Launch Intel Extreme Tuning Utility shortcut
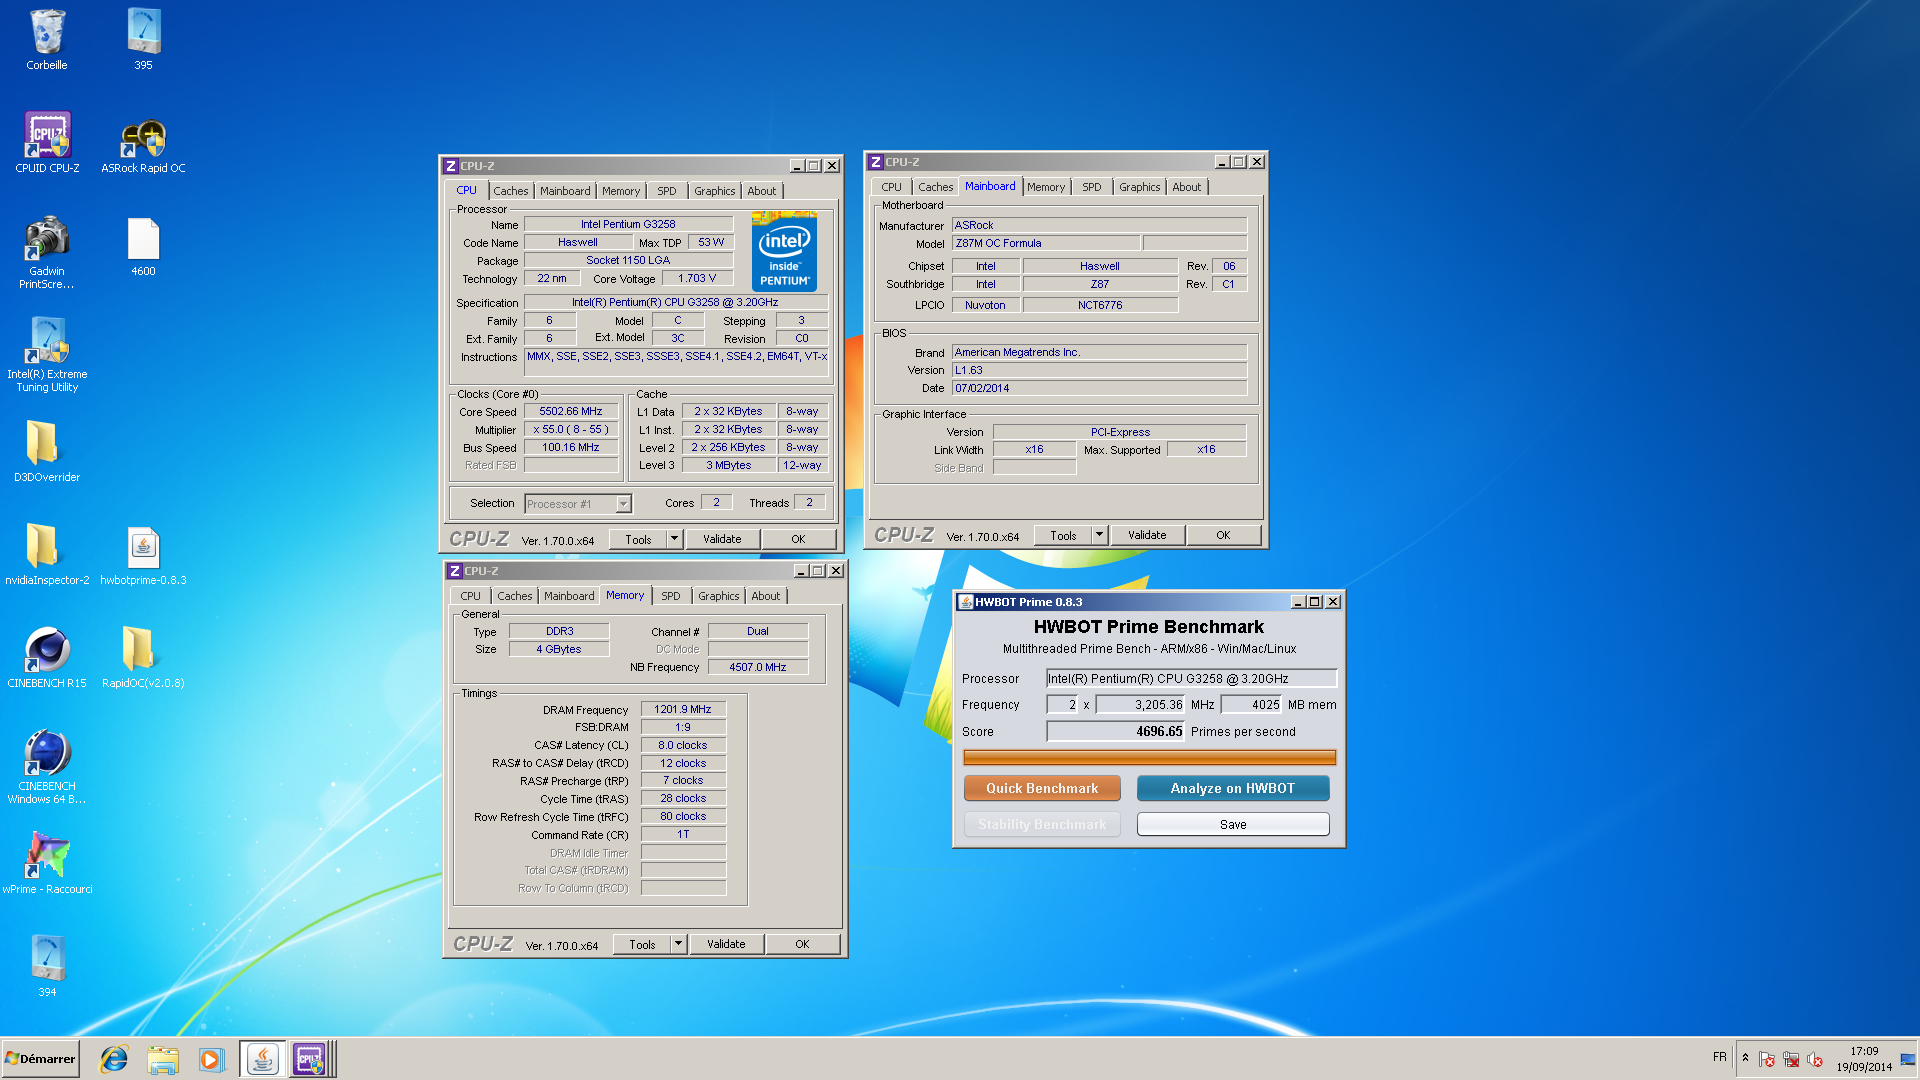Image resolution: width=1920 pixels, height=1080 pixels. pos(47,354)
